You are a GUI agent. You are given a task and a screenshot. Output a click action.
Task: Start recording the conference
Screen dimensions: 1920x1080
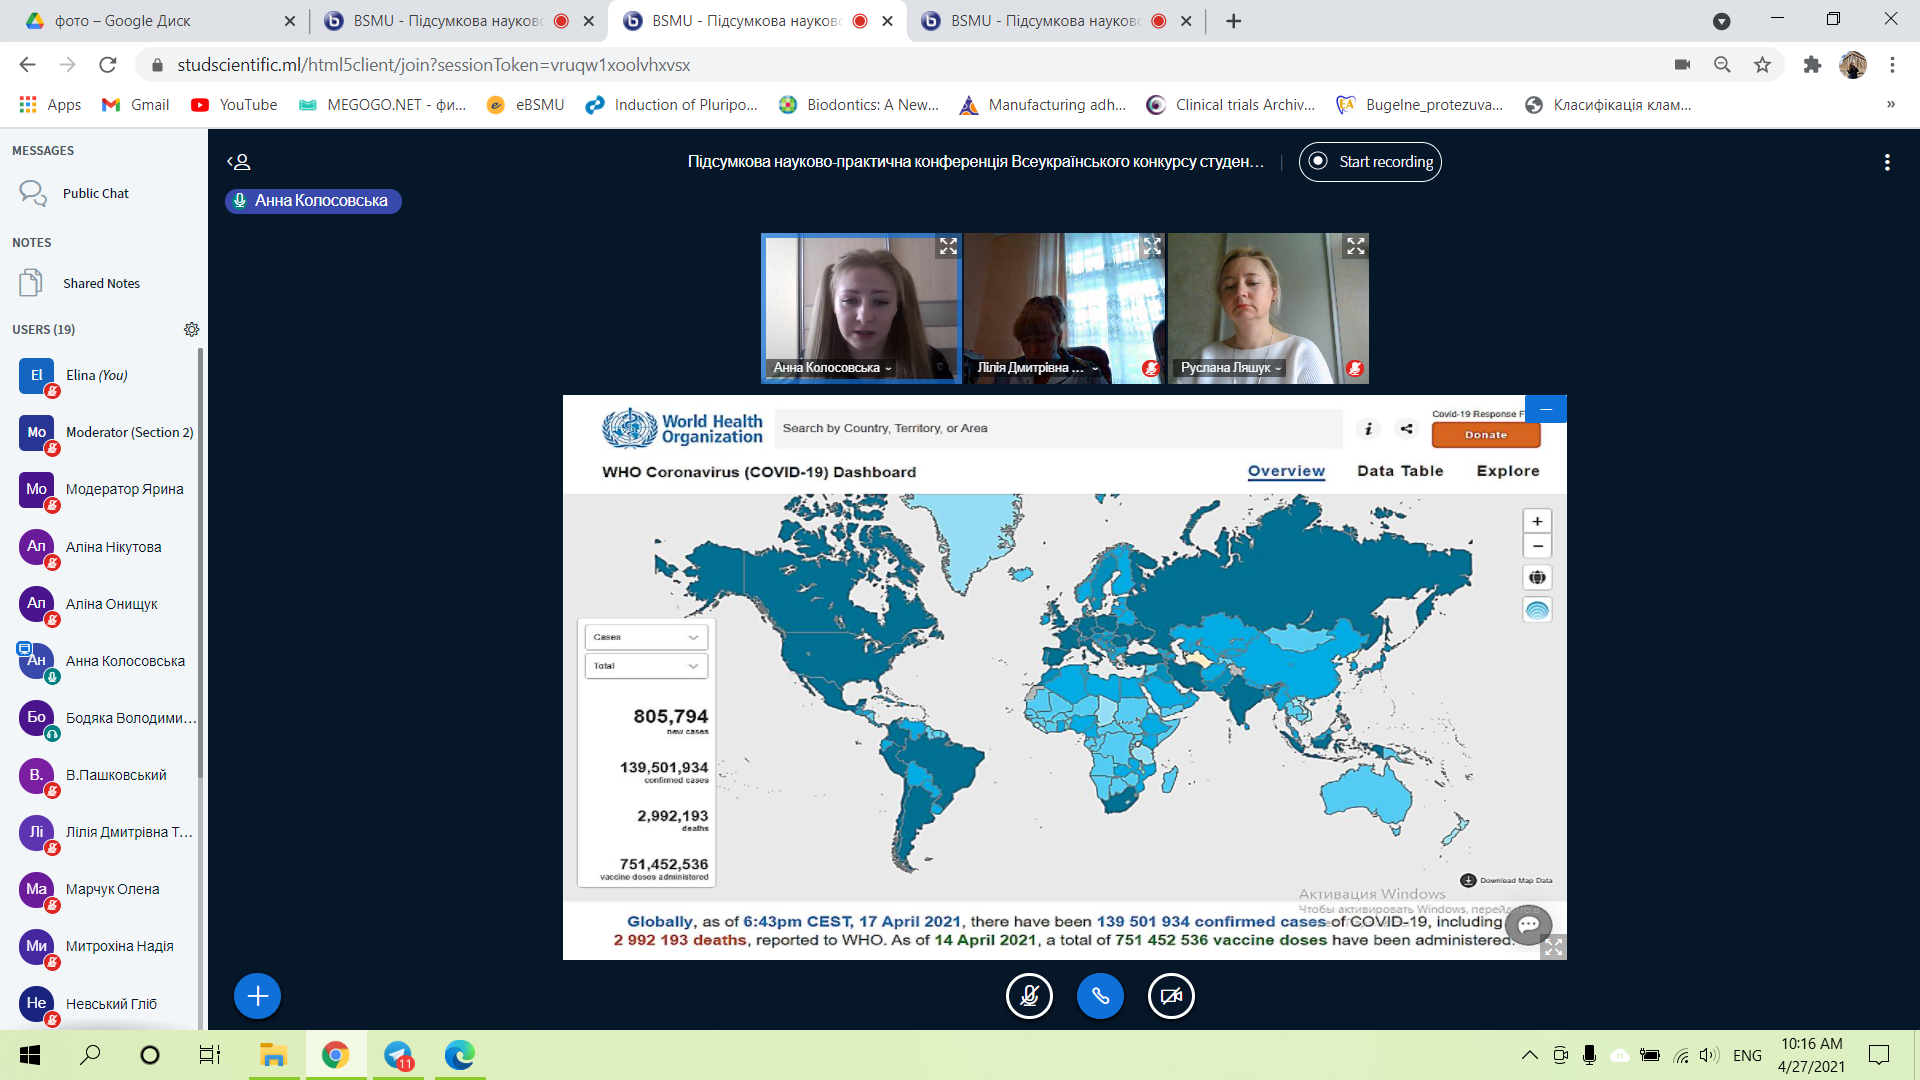[1370, 162]
